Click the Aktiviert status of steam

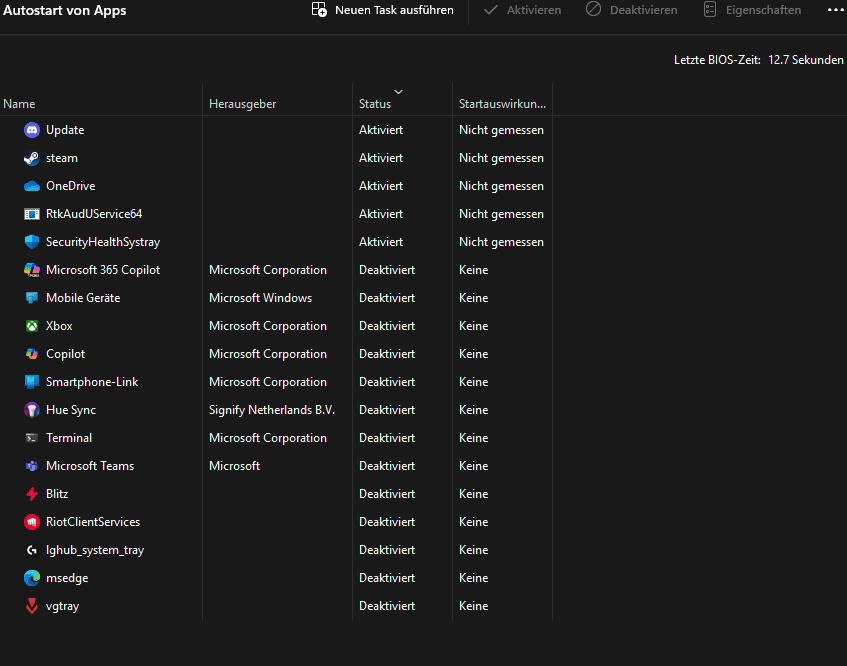tap(381, 158)
